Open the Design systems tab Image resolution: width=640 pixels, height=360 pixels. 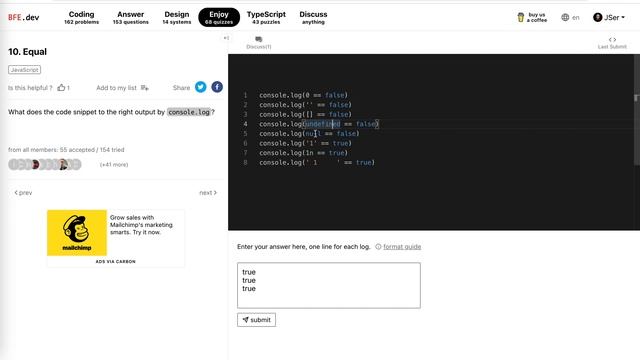[177, 17]
